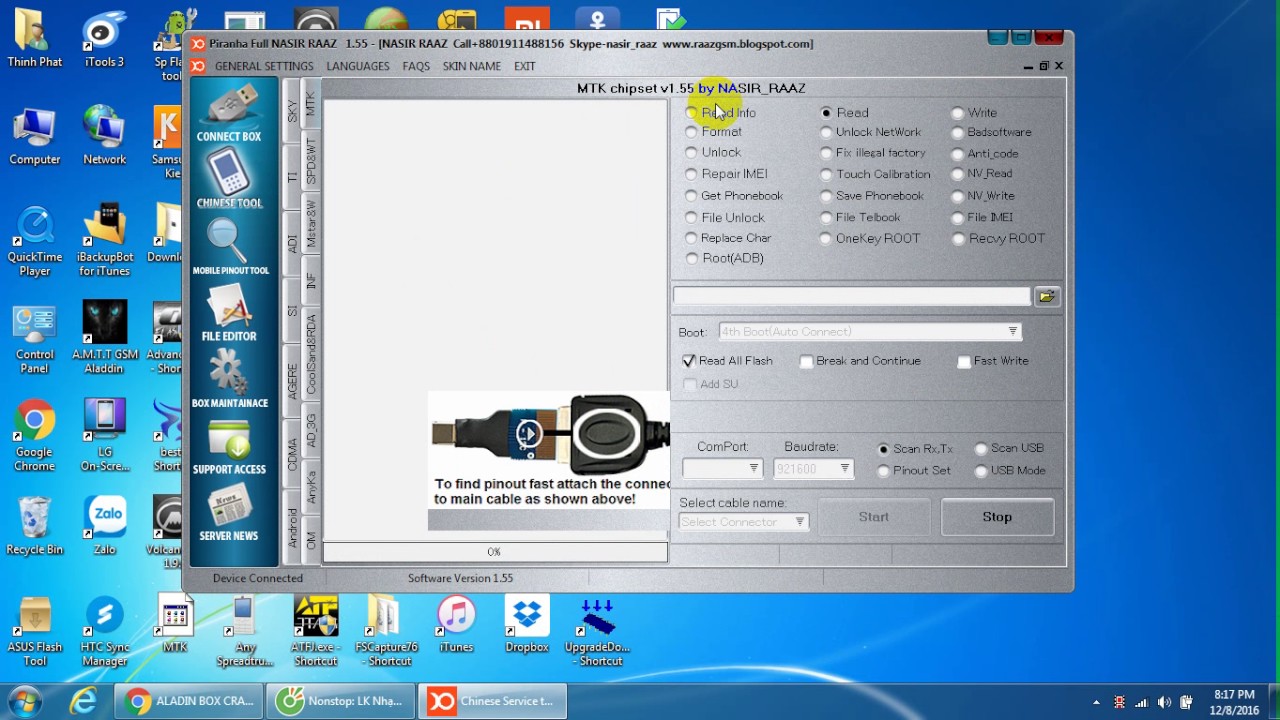Viewport: 1280px width, 720px height.
Task: Open the FAQS menu
Action: (x=416, y=66)
